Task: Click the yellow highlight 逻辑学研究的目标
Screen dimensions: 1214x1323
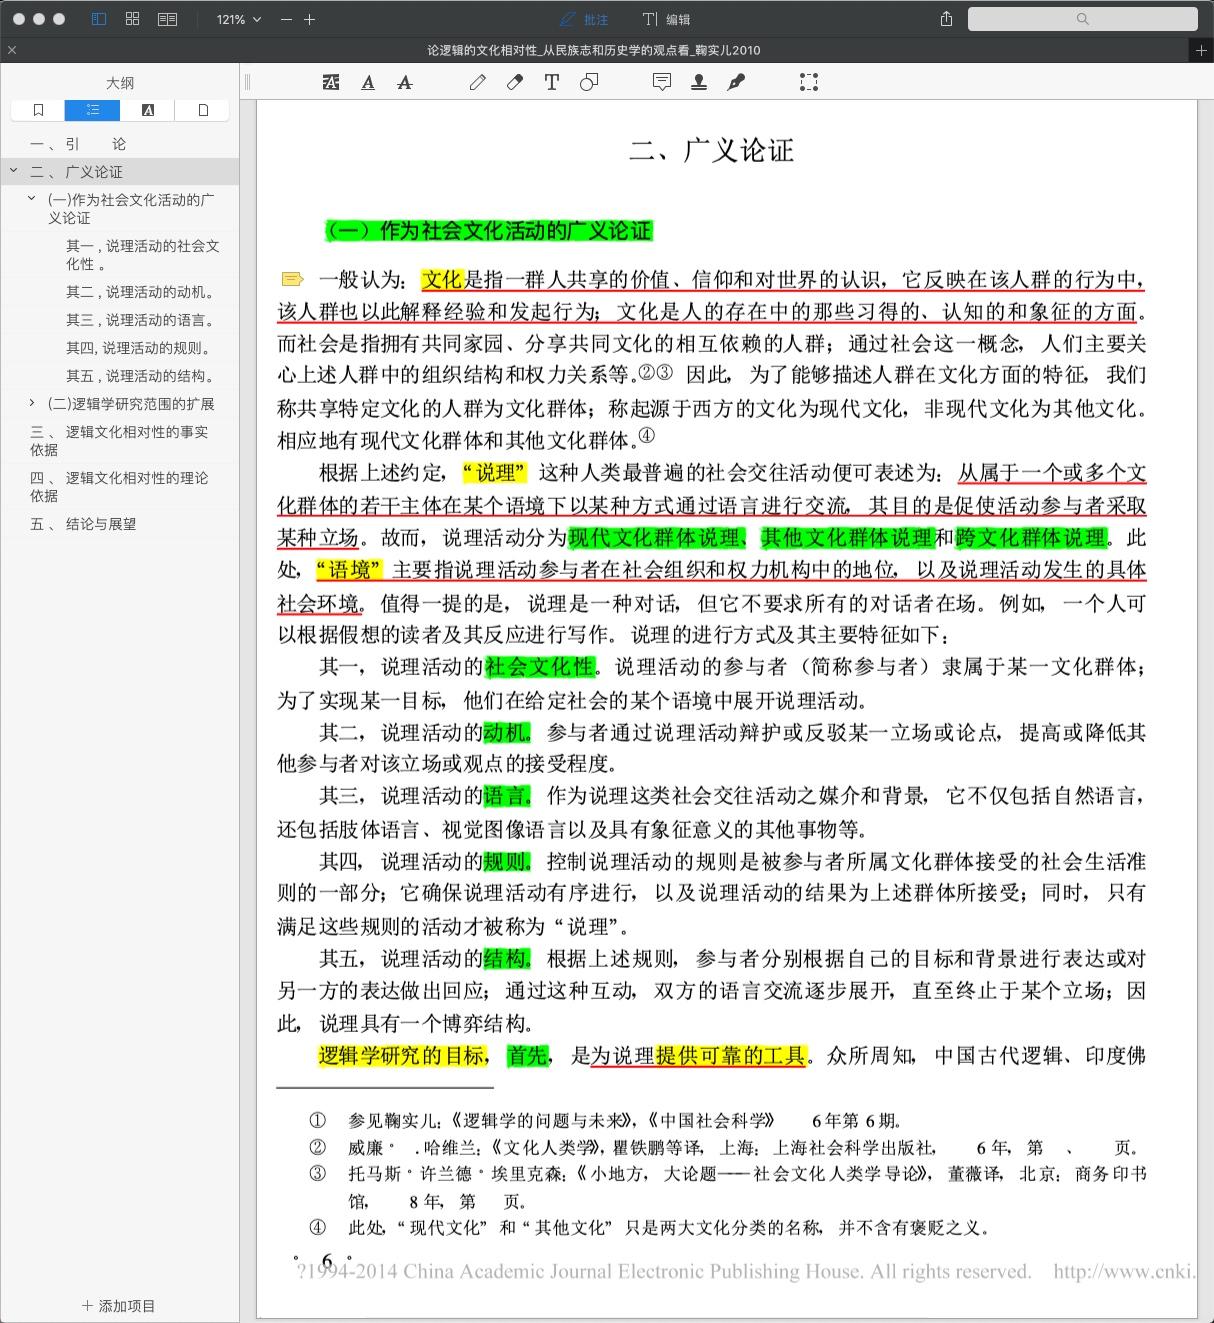Action: coord(402,1055)
